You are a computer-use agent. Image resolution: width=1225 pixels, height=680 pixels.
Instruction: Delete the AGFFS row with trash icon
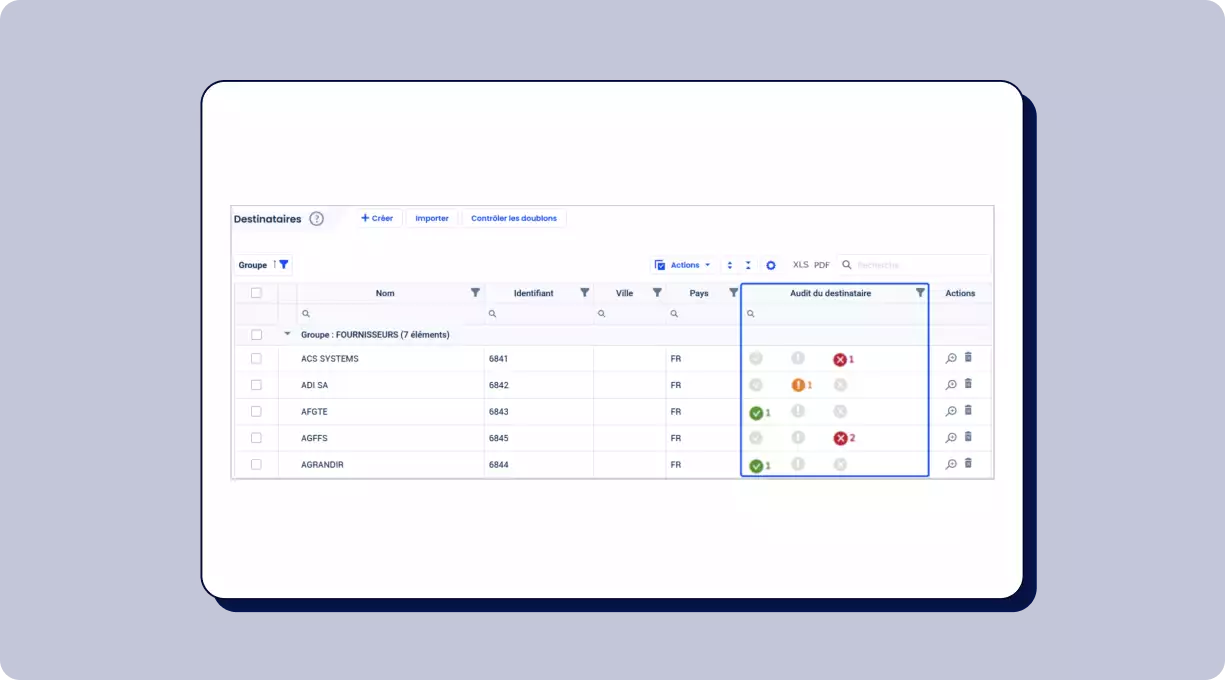tap(968, 437)
